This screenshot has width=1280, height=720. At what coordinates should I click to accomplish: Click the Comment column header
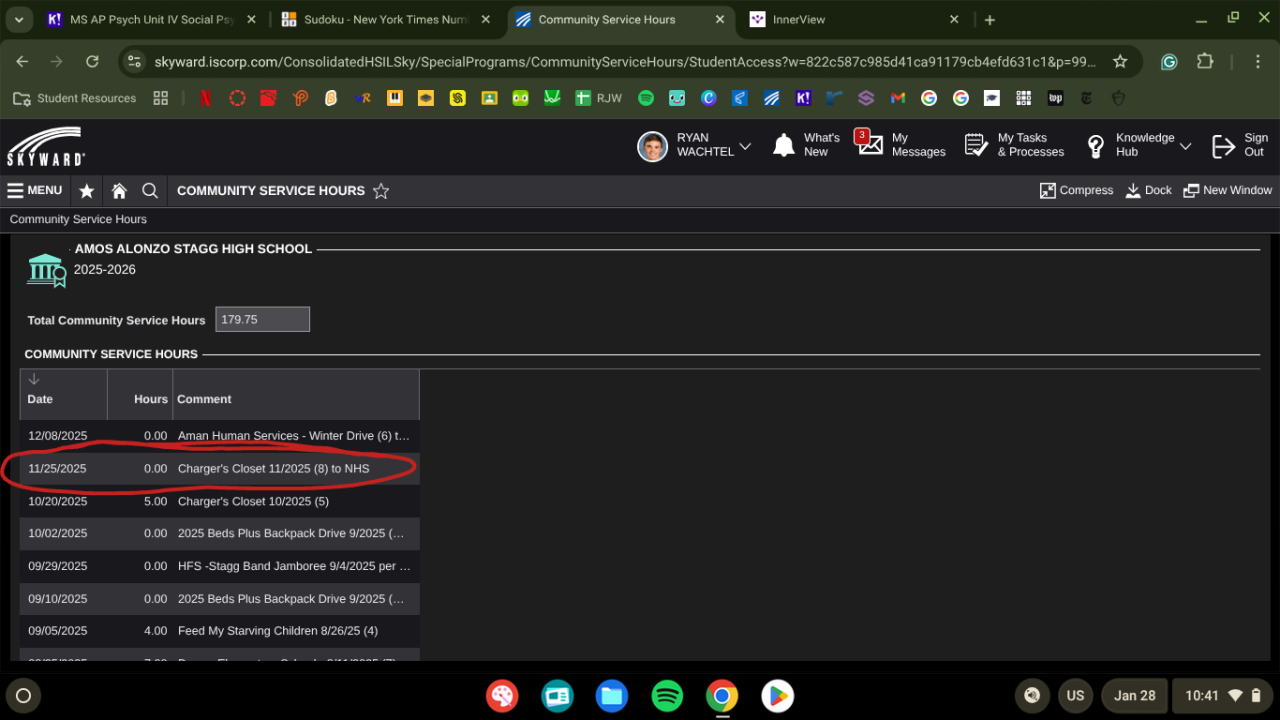[x=296, y=394]
